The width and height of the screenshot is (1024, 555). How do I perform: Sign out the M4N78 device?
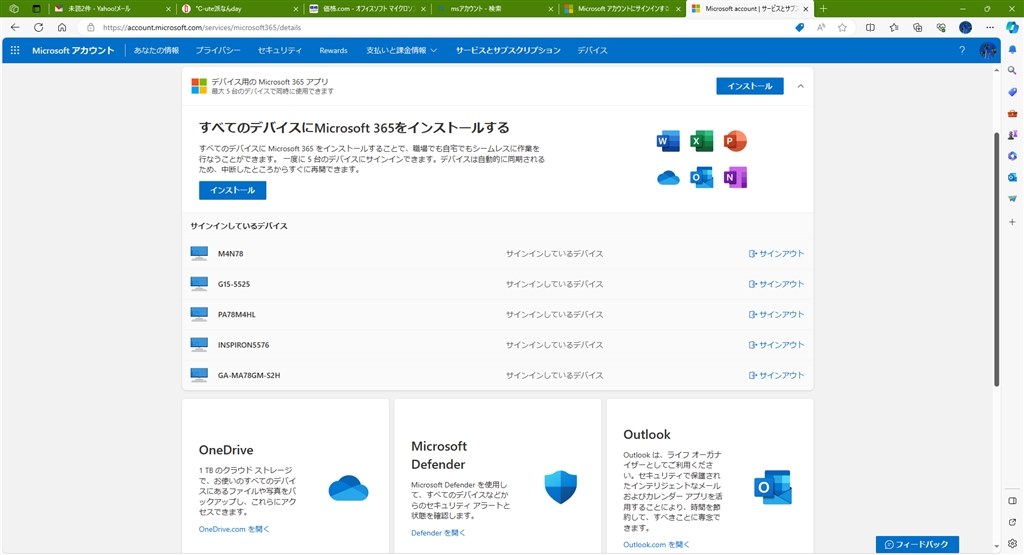[x=776, y=253]
